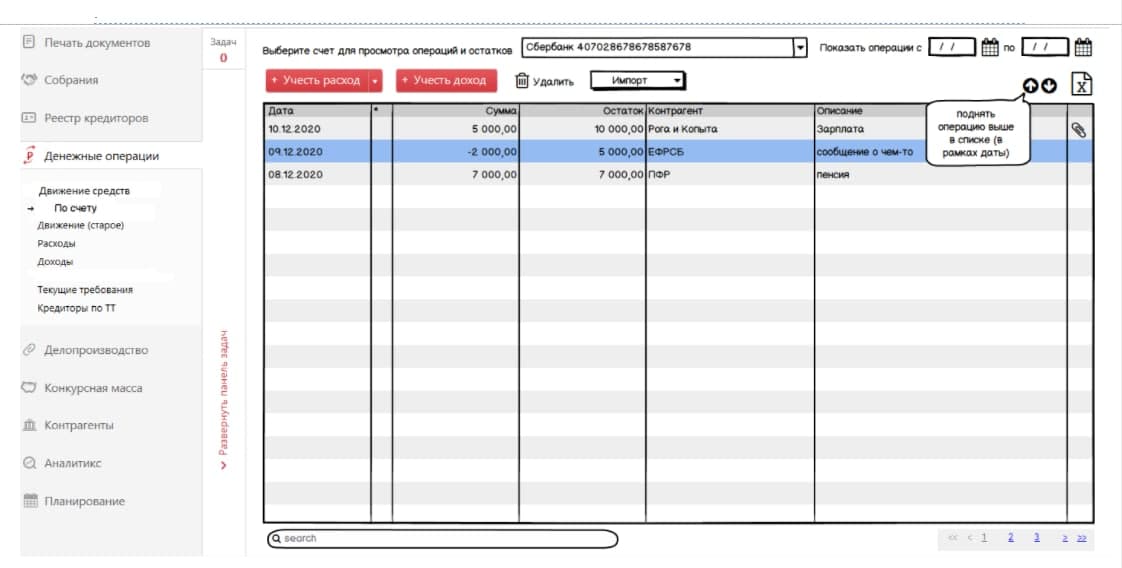This screenshot has height=568, width=1122.
Task: Expand the task panel
Action: point(224,400)
